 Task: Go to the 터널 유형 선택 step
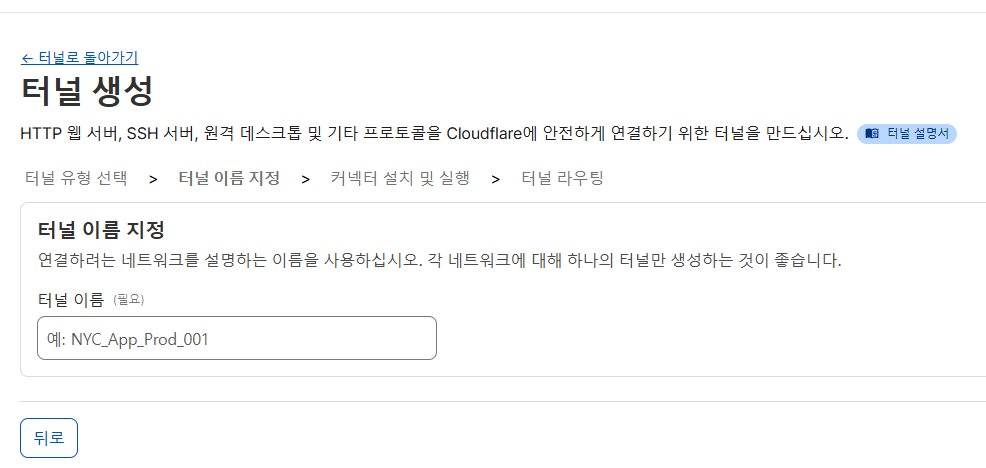(x=76, y=179)
